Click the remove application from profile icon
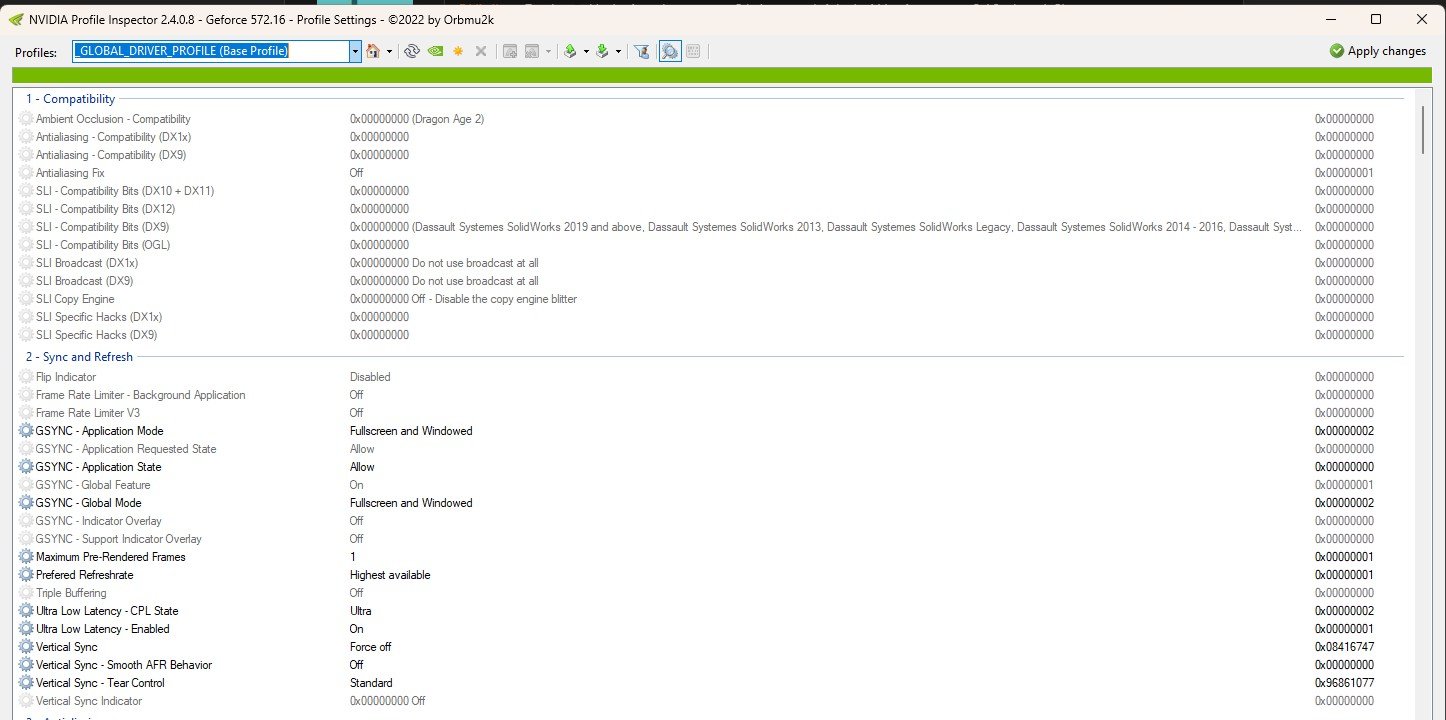This screenshot has height=720, width=1446. (x=532, y=51)
